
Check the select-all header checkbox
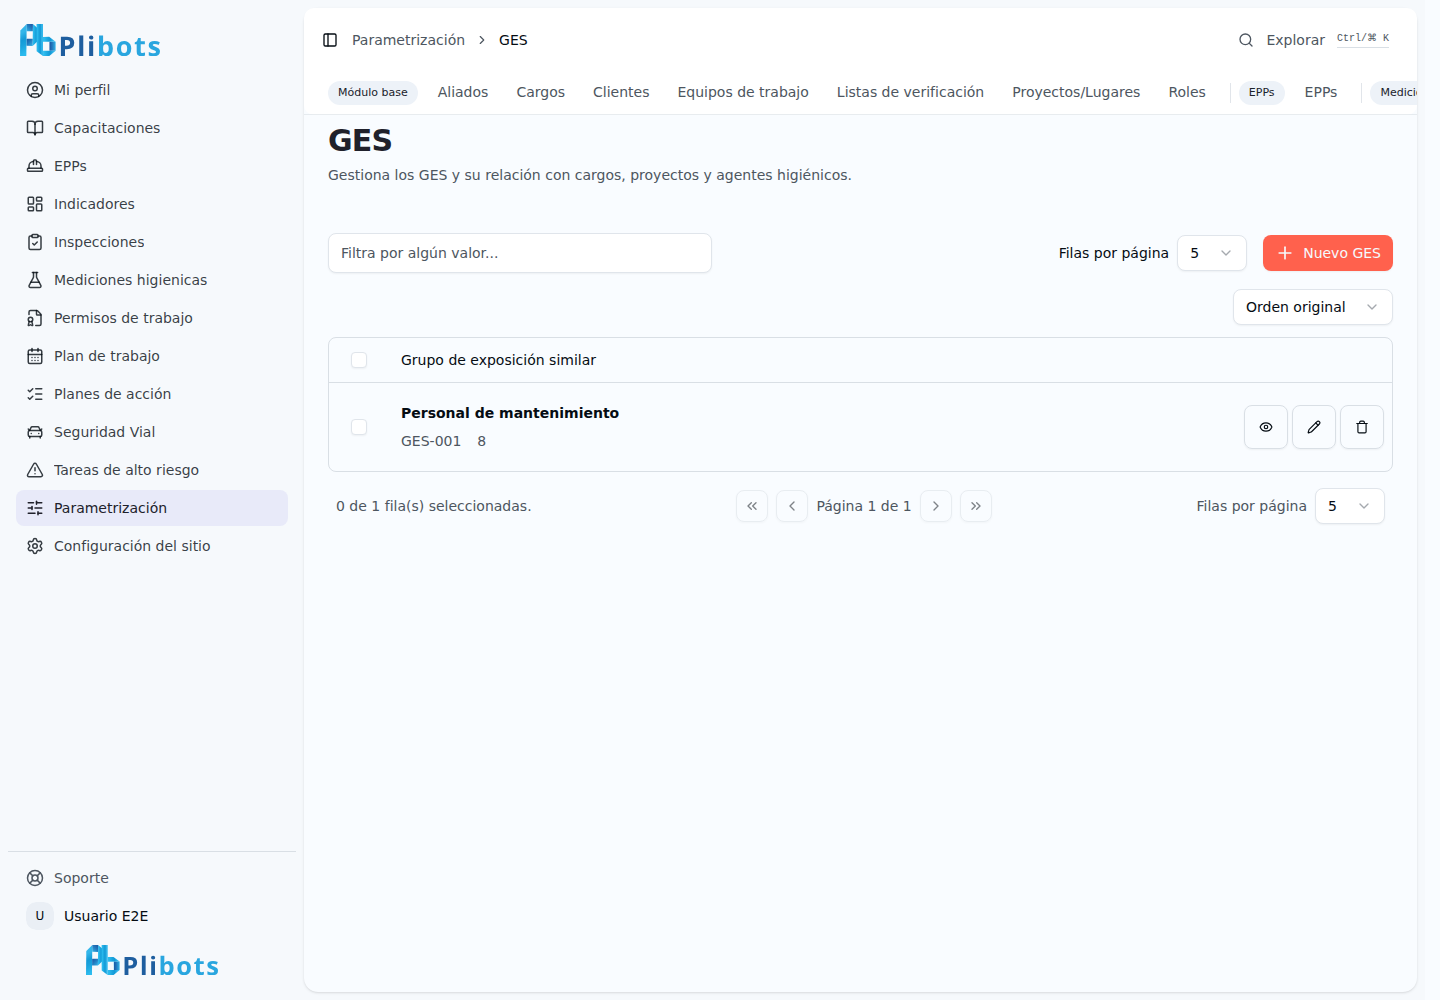tap(359, 360)
